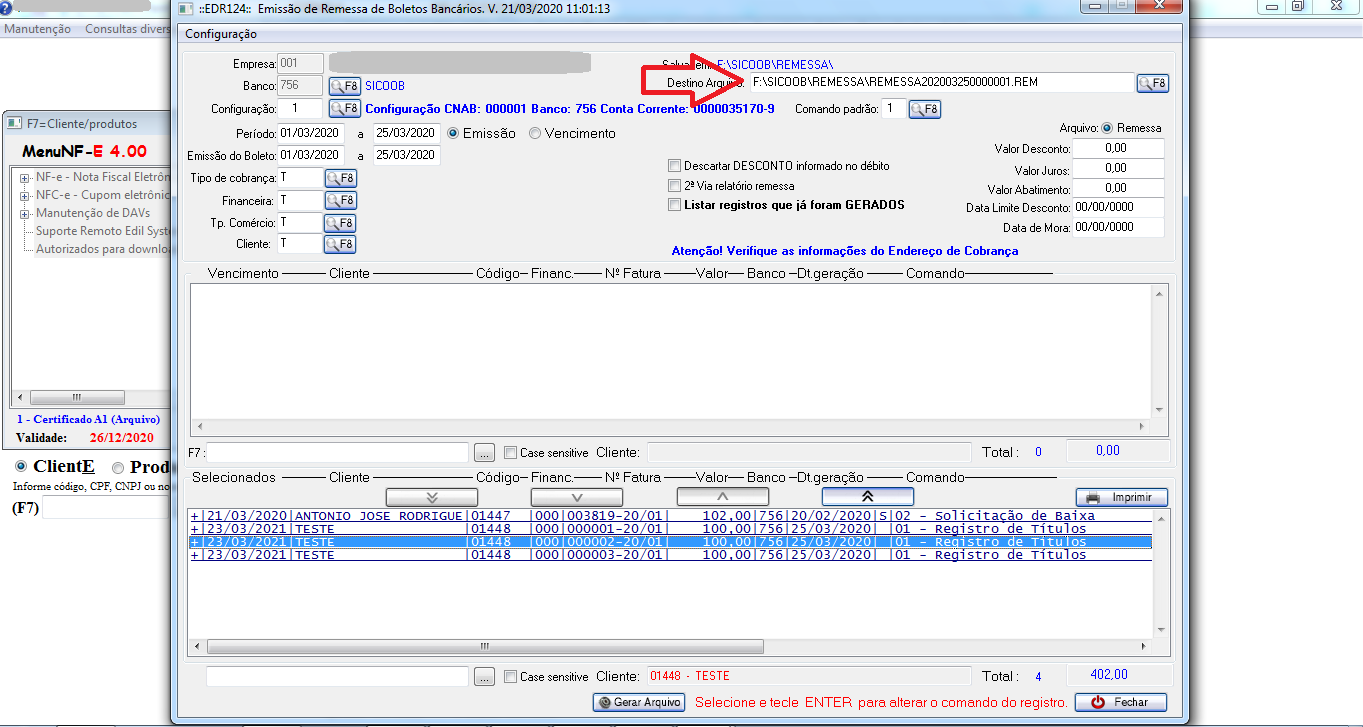This screenshot has height=727, width=1363.
Task: Click the Valor Desconto input field
Action: [x=1119, y=149]
